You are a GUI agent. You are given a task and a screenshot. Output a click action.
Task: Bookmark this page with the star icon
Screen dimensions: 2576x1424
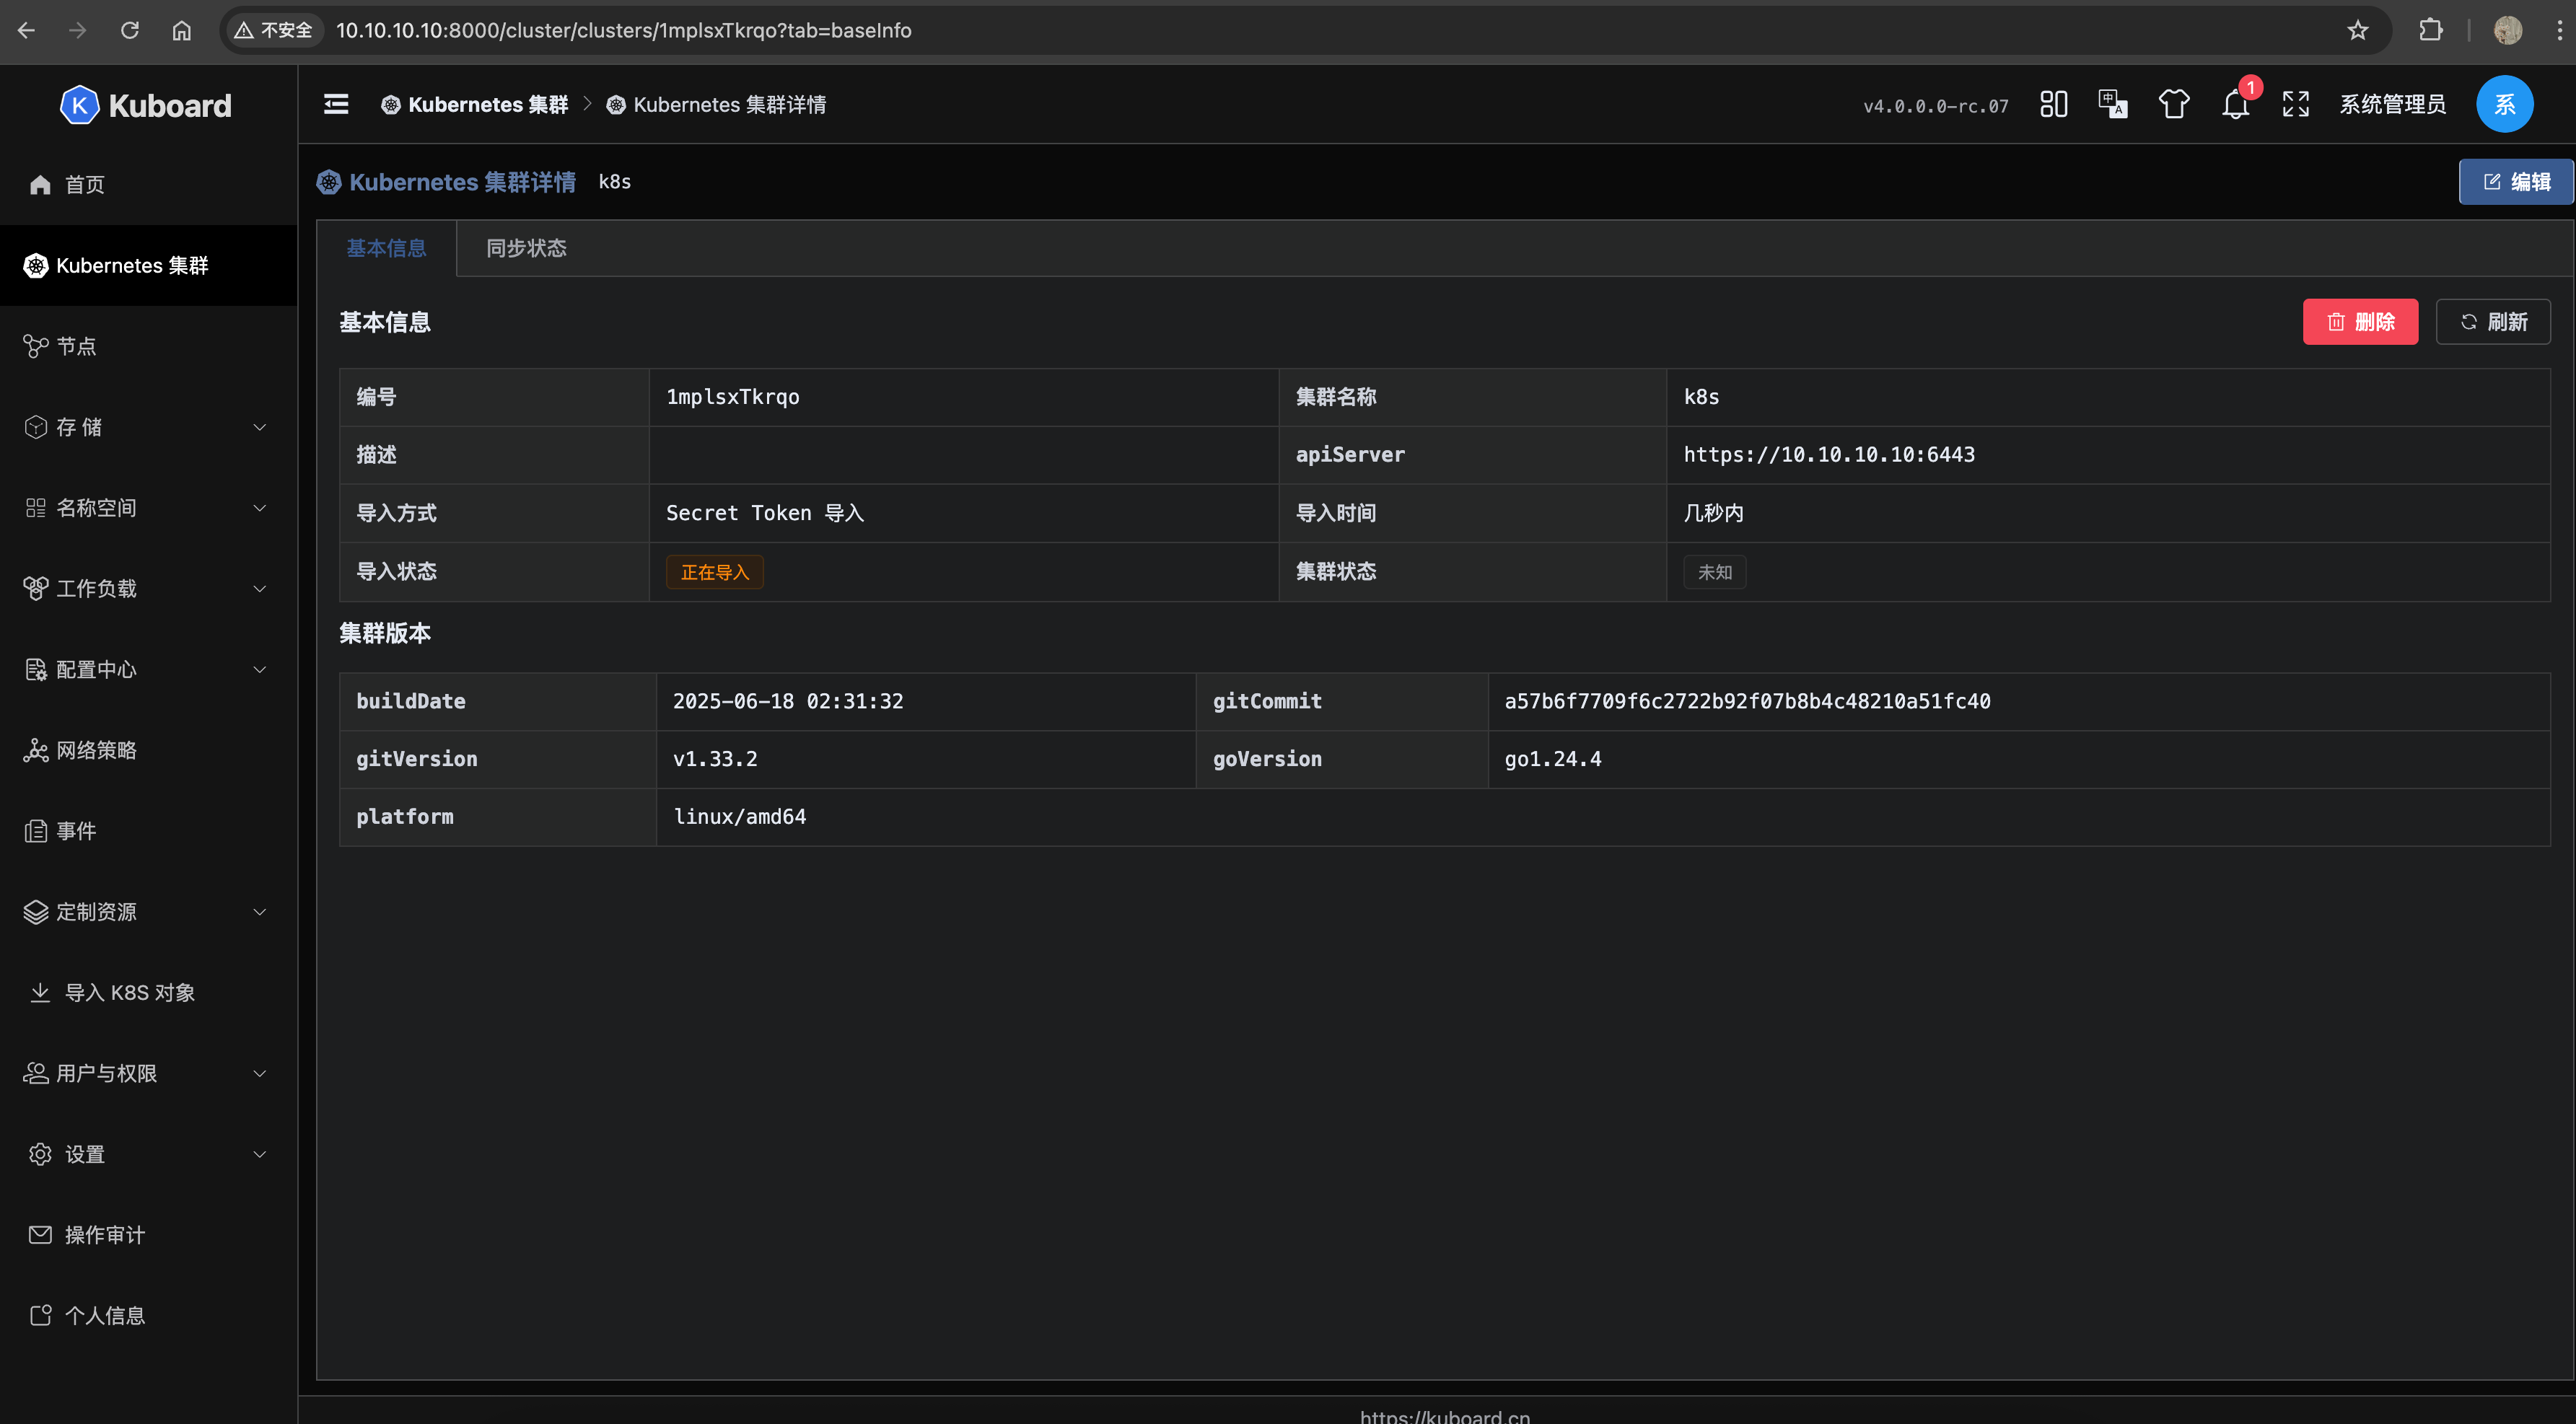coord(2357,30)
